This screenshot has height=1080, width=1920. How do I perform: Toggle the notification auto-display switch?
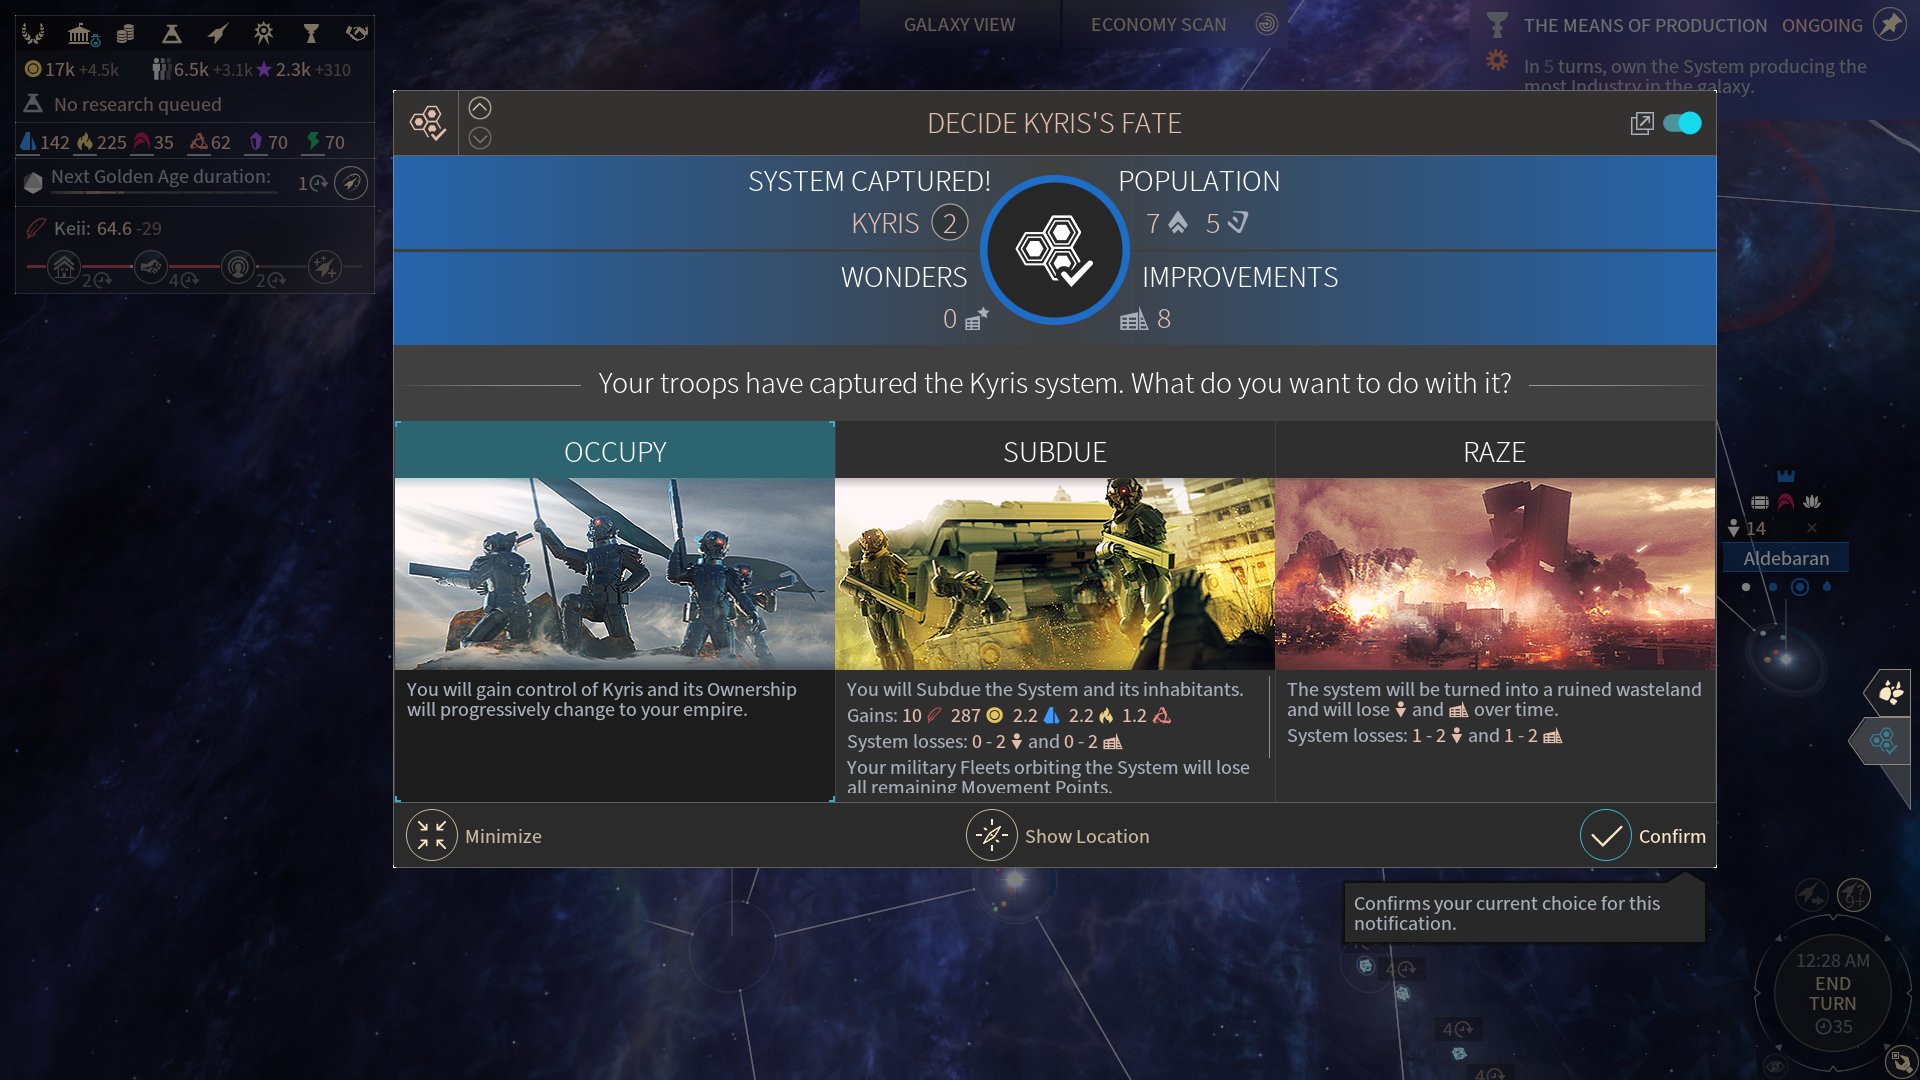coord(1682,123)
